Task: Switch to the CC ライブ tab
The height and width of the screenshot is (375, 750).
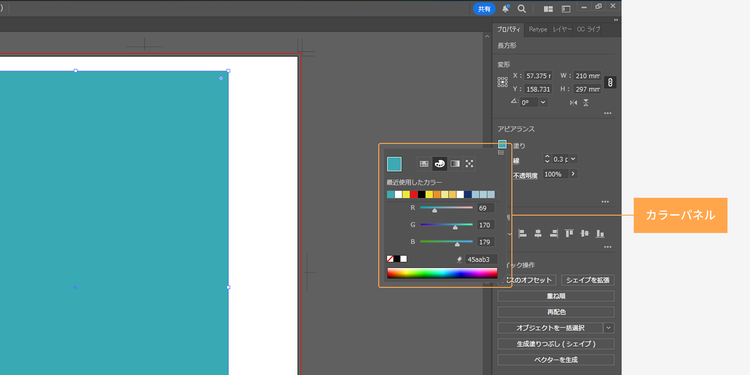Action: (588, 29)
